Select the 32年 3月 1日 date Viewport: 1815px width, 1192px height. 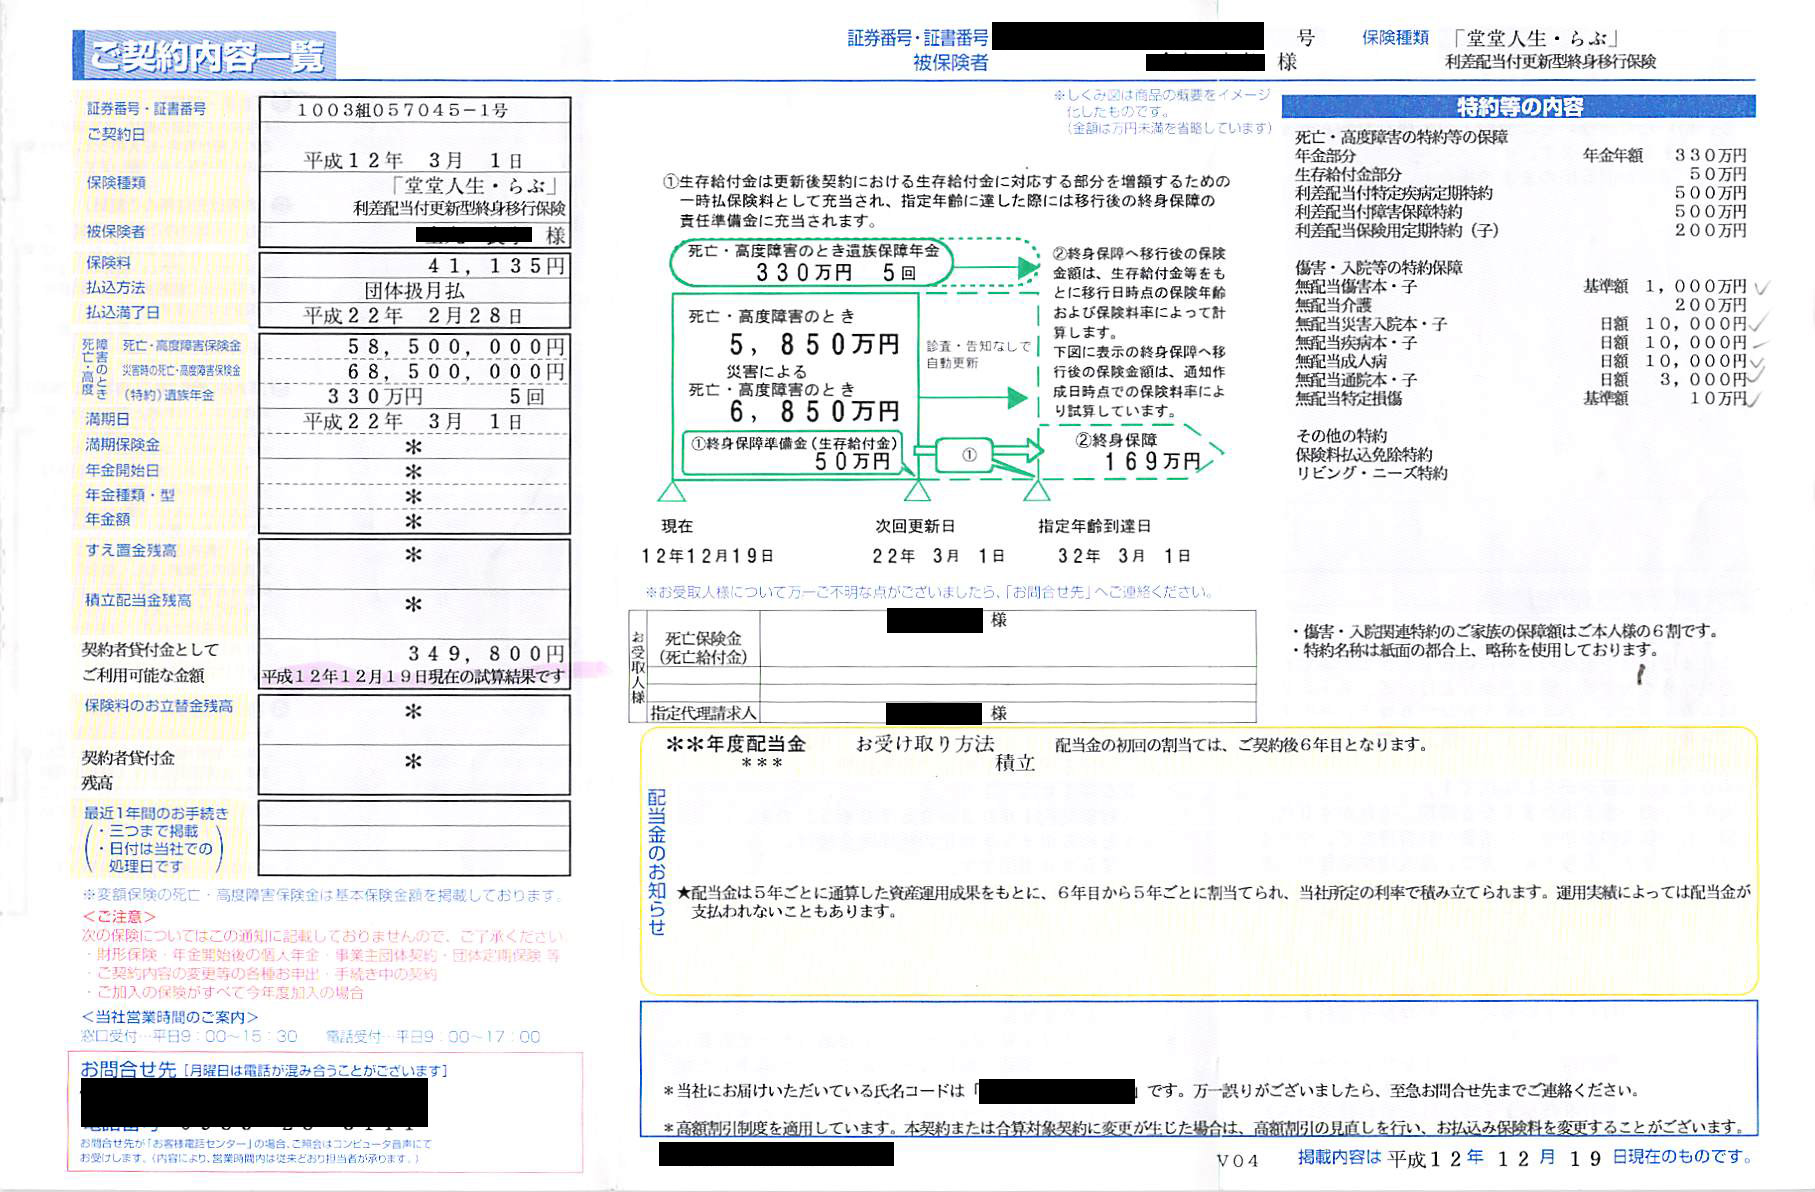tap(1124, 556)
